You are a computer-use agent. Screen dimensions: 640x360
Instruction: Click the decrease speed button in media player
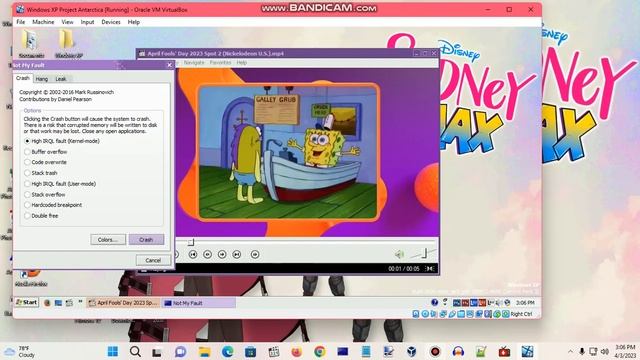[x=207, y=254]
